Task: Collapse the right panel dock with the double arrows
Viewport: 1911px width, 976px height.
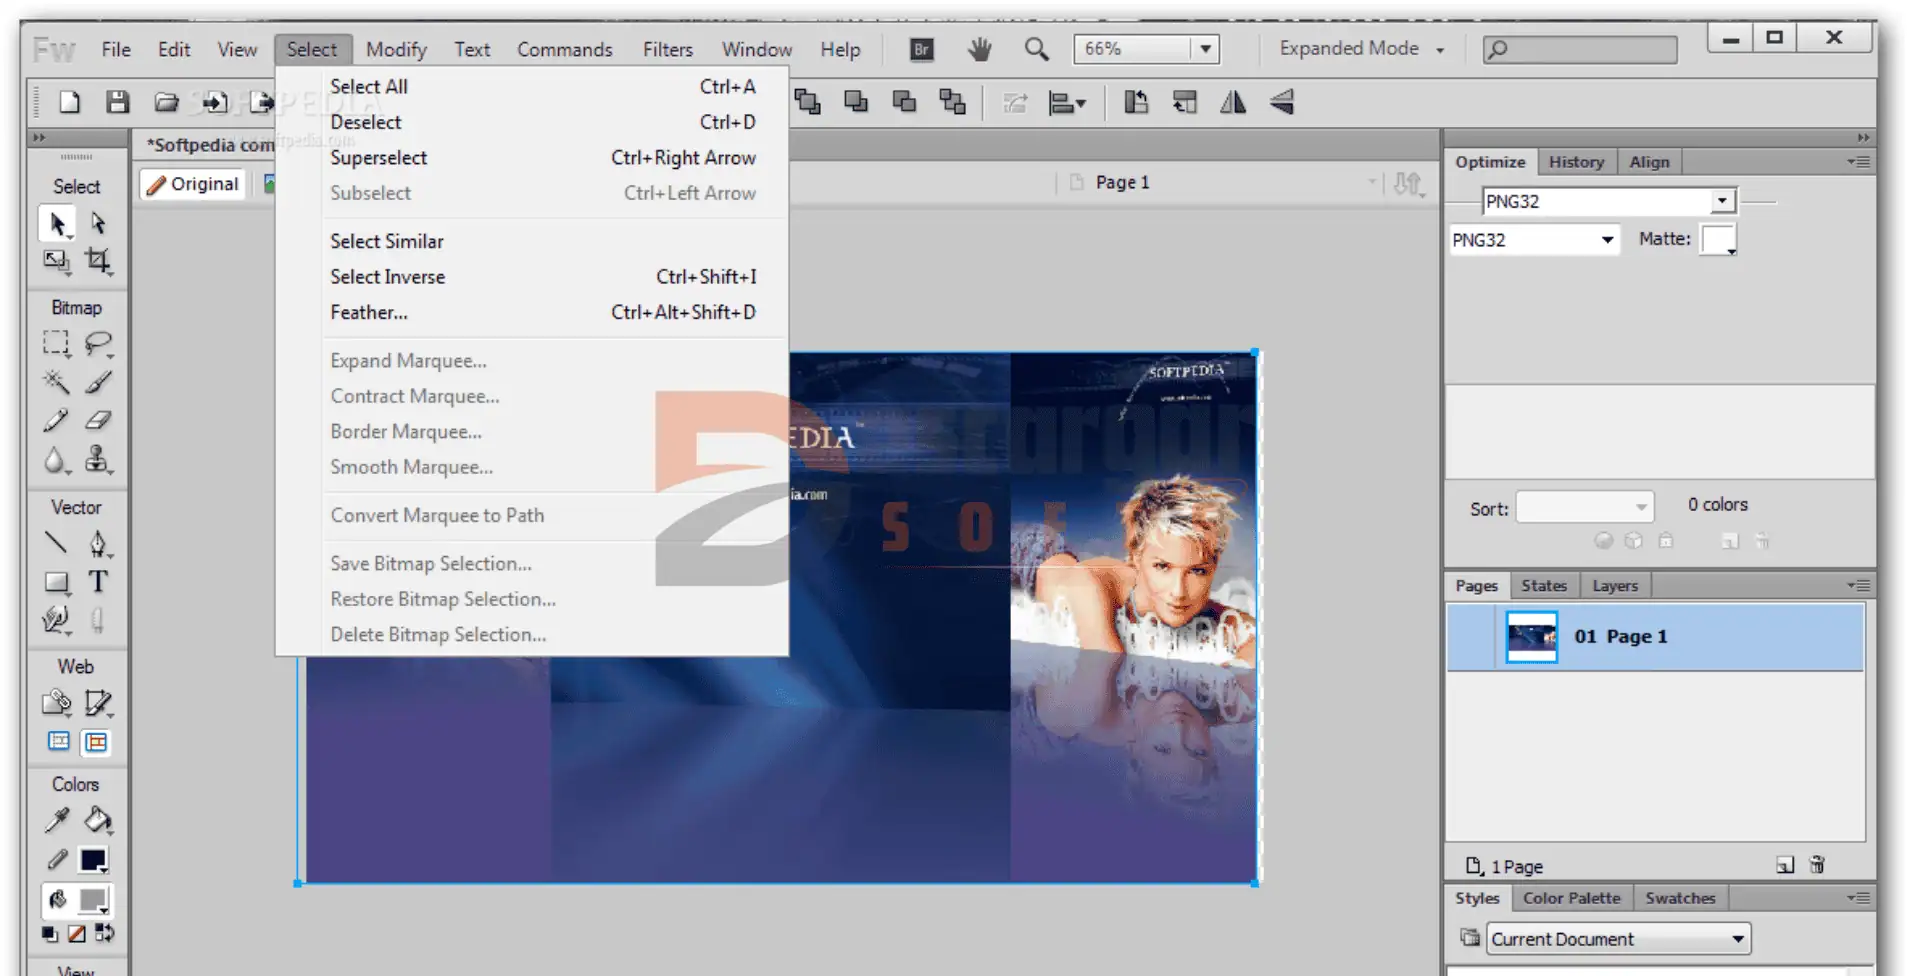Action: coord(1863,138)
